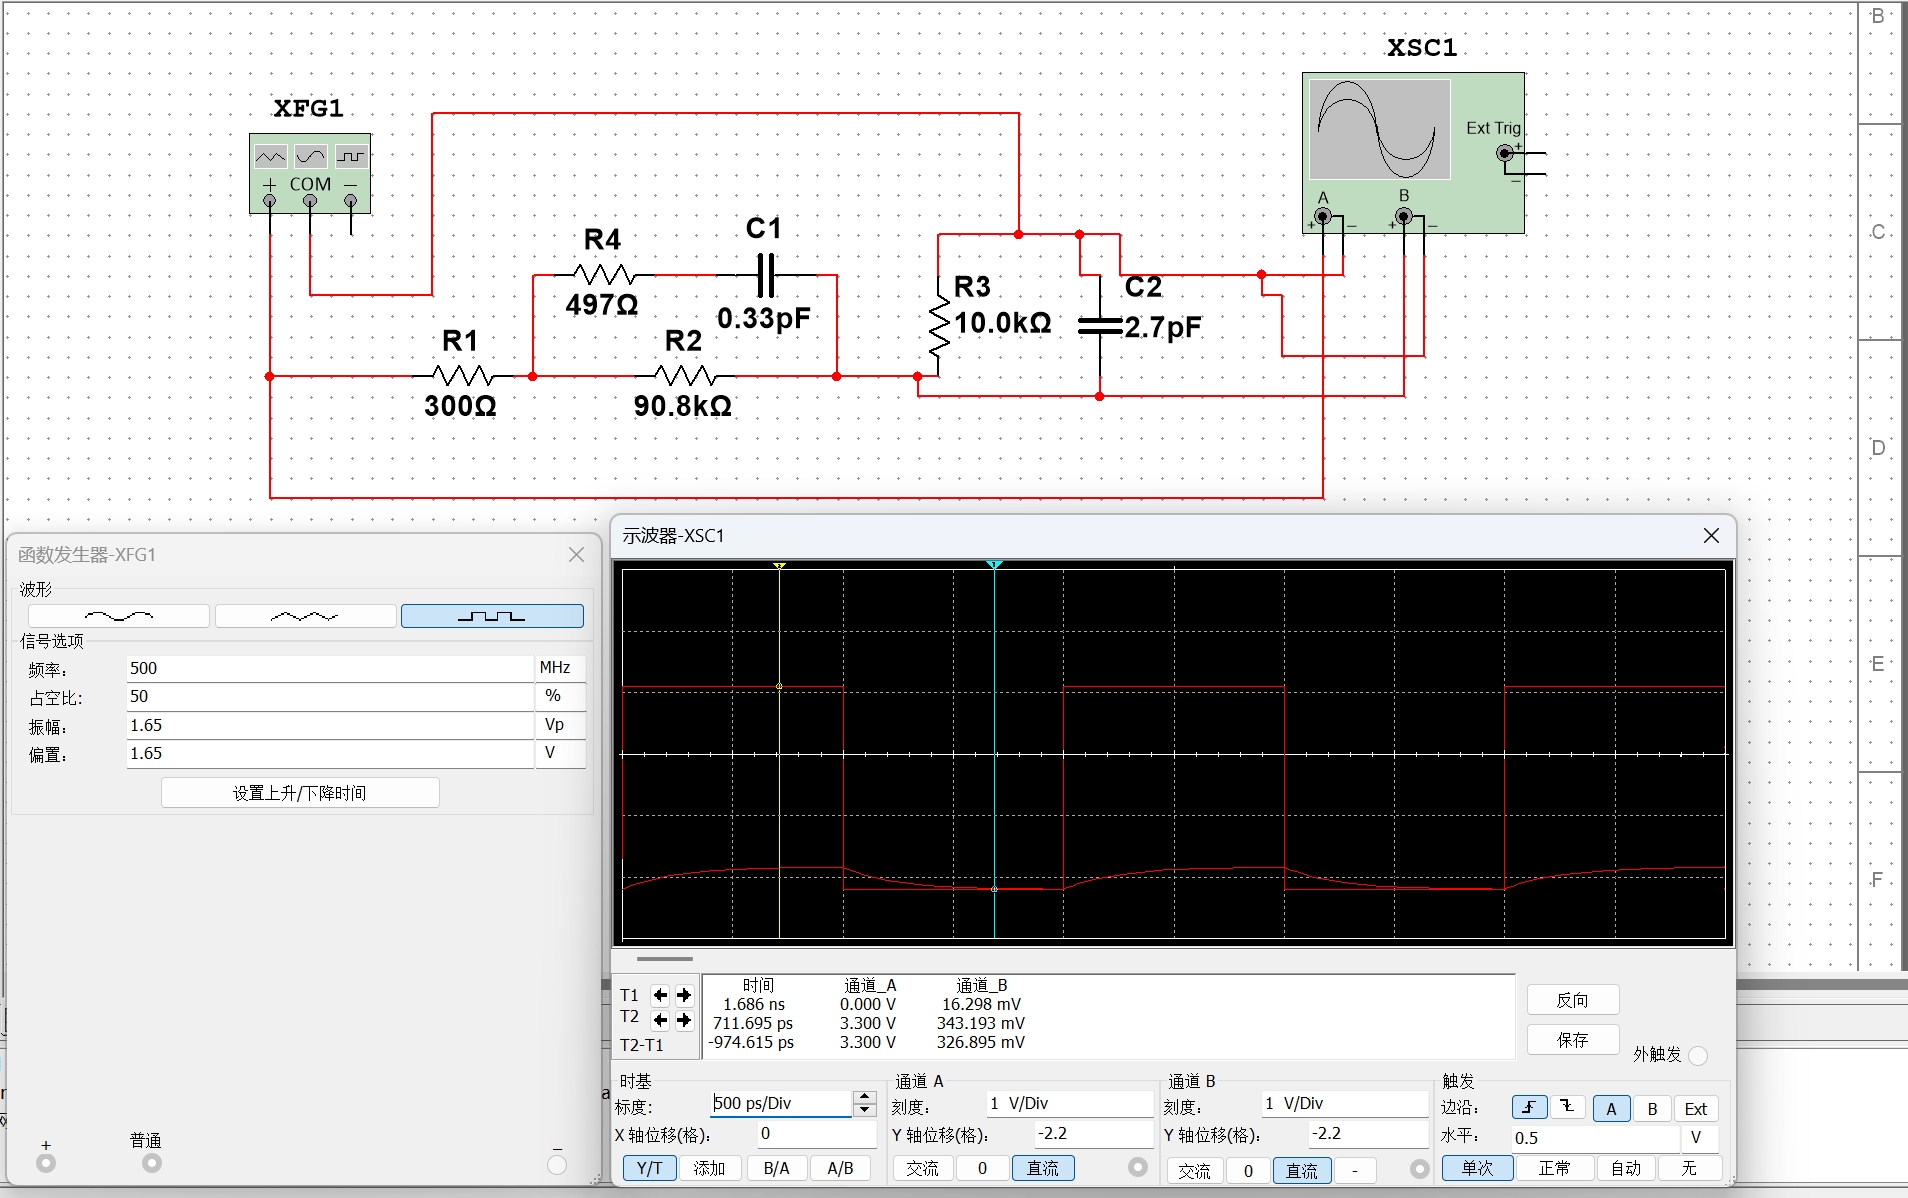Click XFG1 function generator symbol on schematic
1908x1198 pixels.
point(310,173)
